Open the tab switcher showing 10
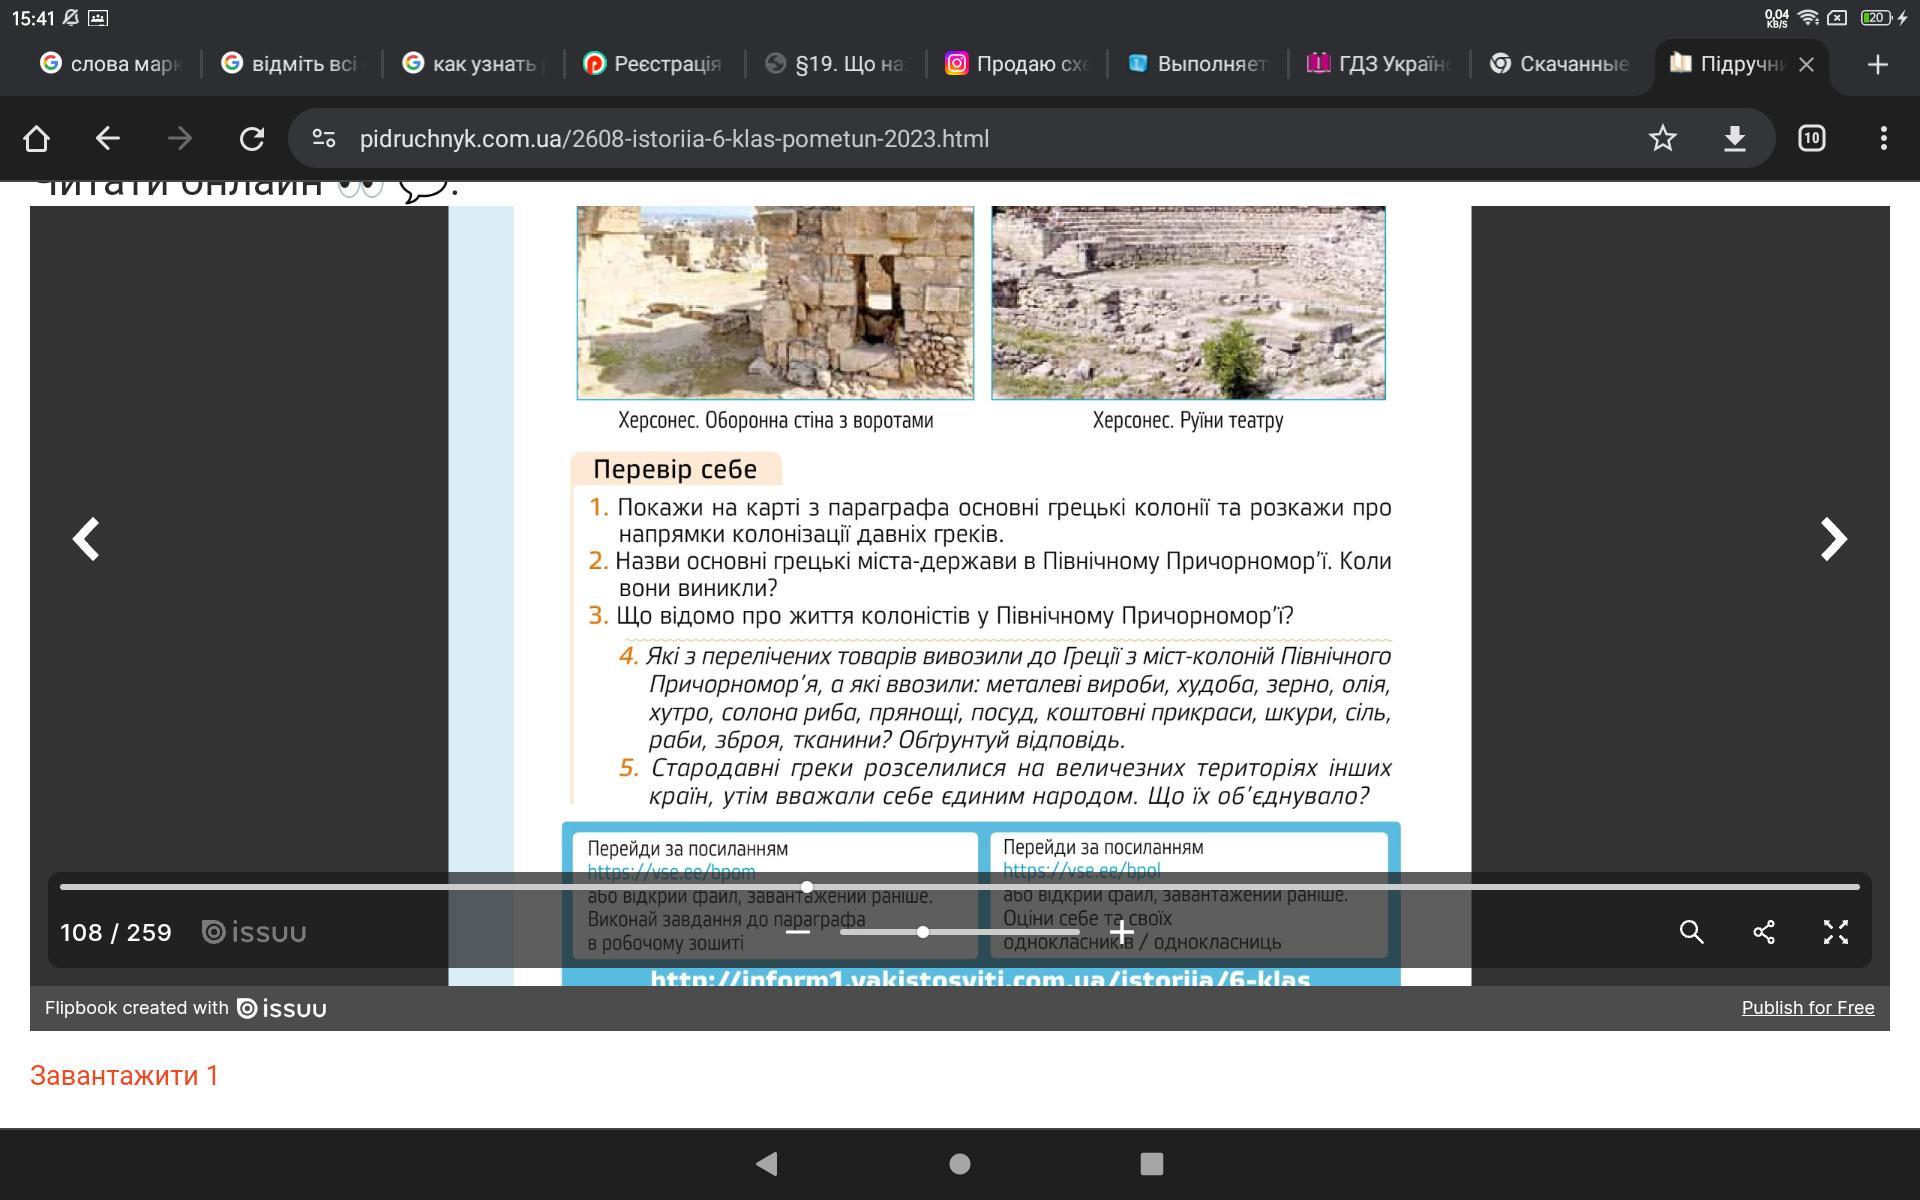The image size is (1920, 1200). tap(1811, 138)
